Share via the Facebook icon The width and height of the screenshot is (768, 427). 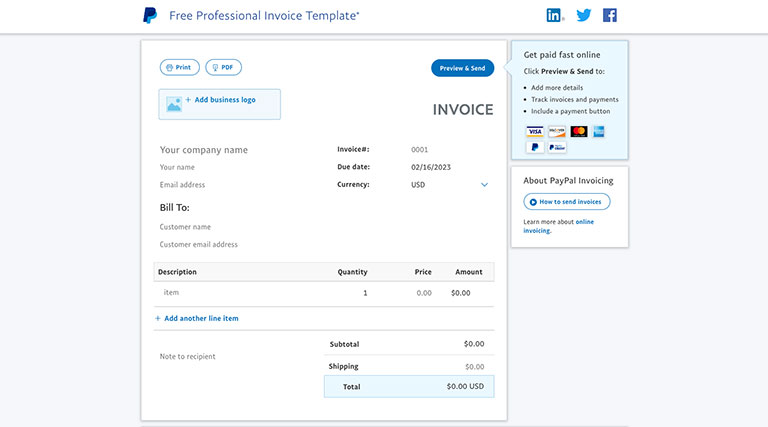click(610, 15)
